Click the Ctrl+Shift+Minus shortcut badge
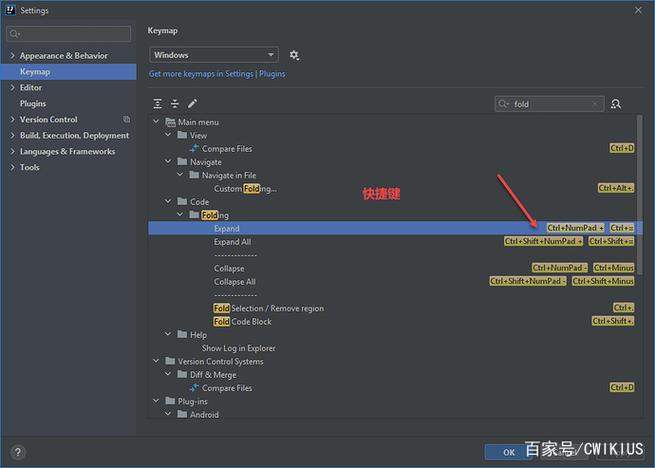 (x=603, y=281)
